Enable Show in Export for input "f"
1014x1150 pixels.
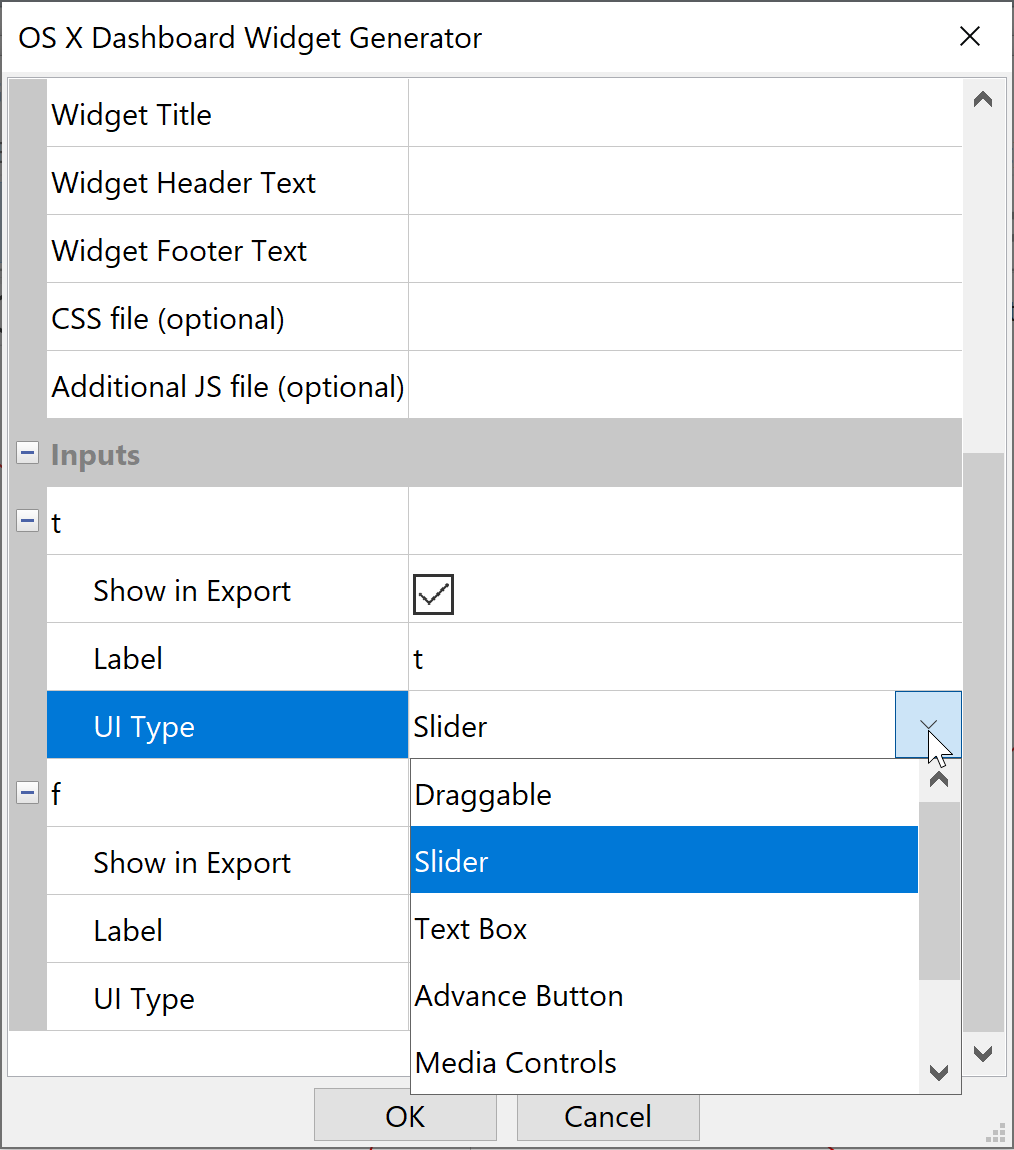(x=433, y=861)
